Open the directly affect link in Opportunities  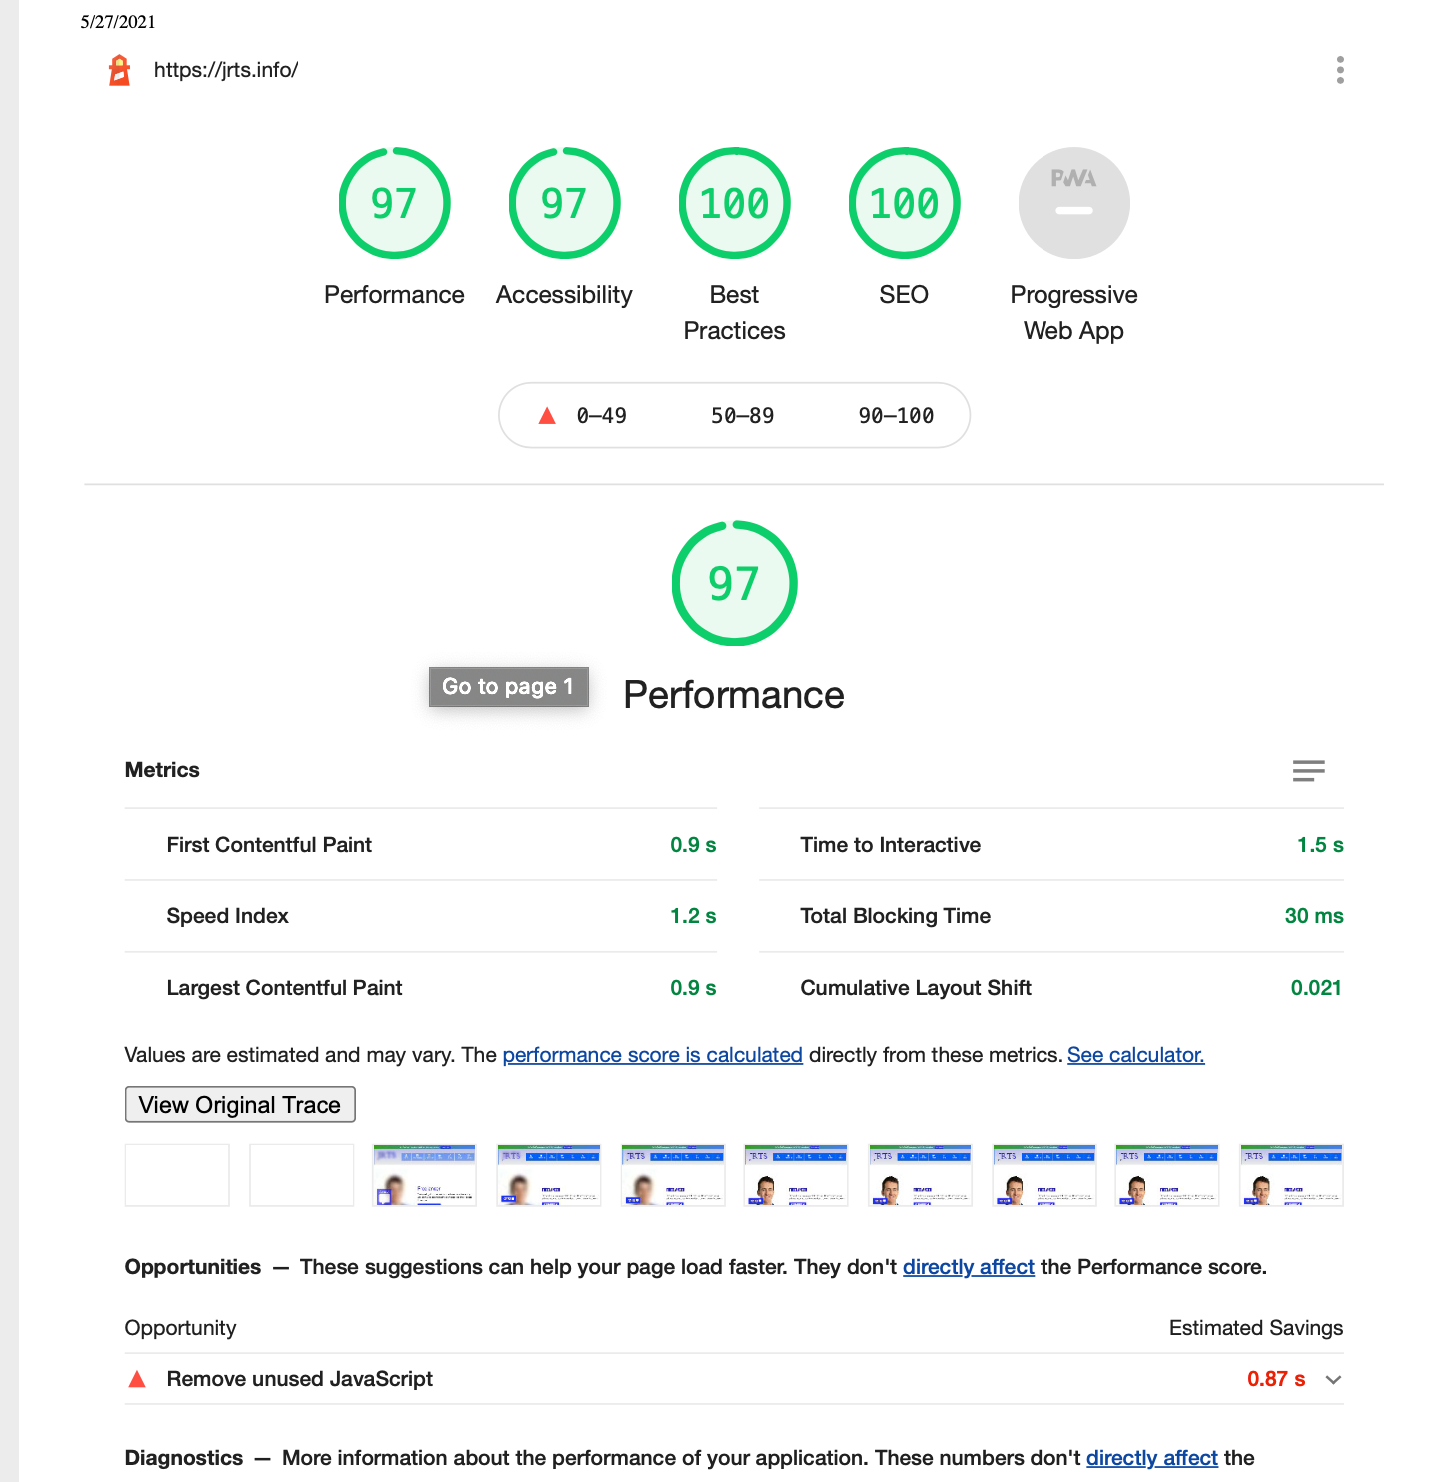(968, 1267)
